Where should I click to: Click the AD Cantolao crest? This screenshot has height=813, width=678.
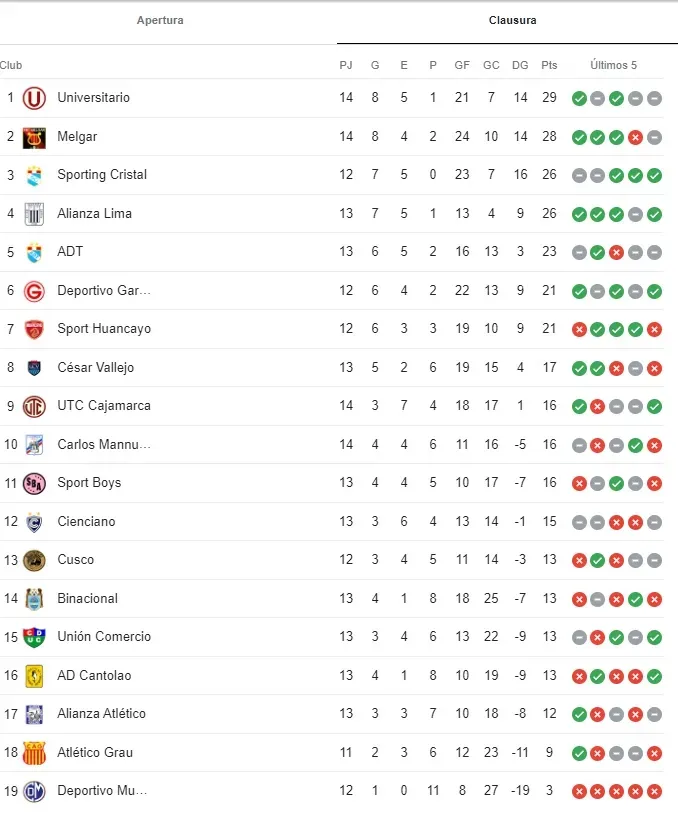pos(35,675)
